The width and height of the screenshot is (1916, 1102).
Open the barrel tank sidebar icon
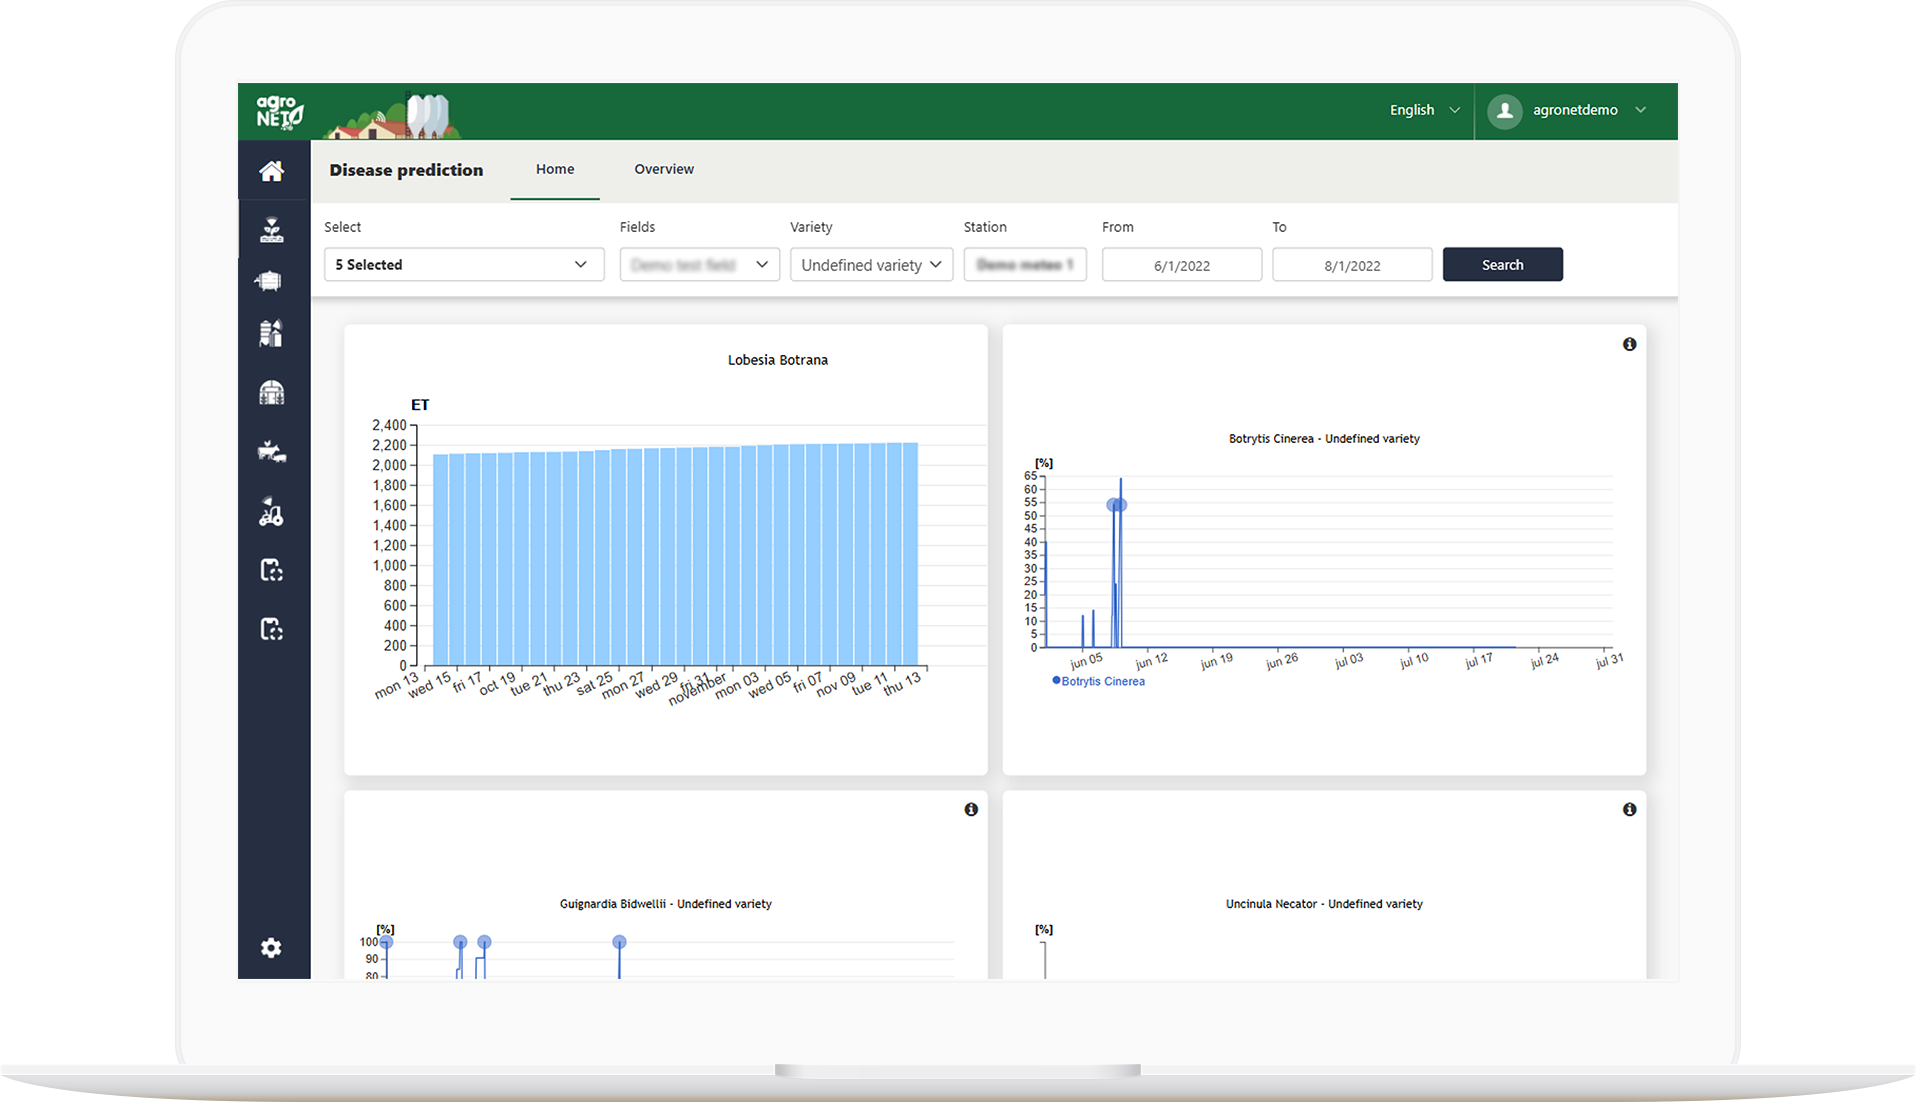pyautogui.click(x=269, y=281)
